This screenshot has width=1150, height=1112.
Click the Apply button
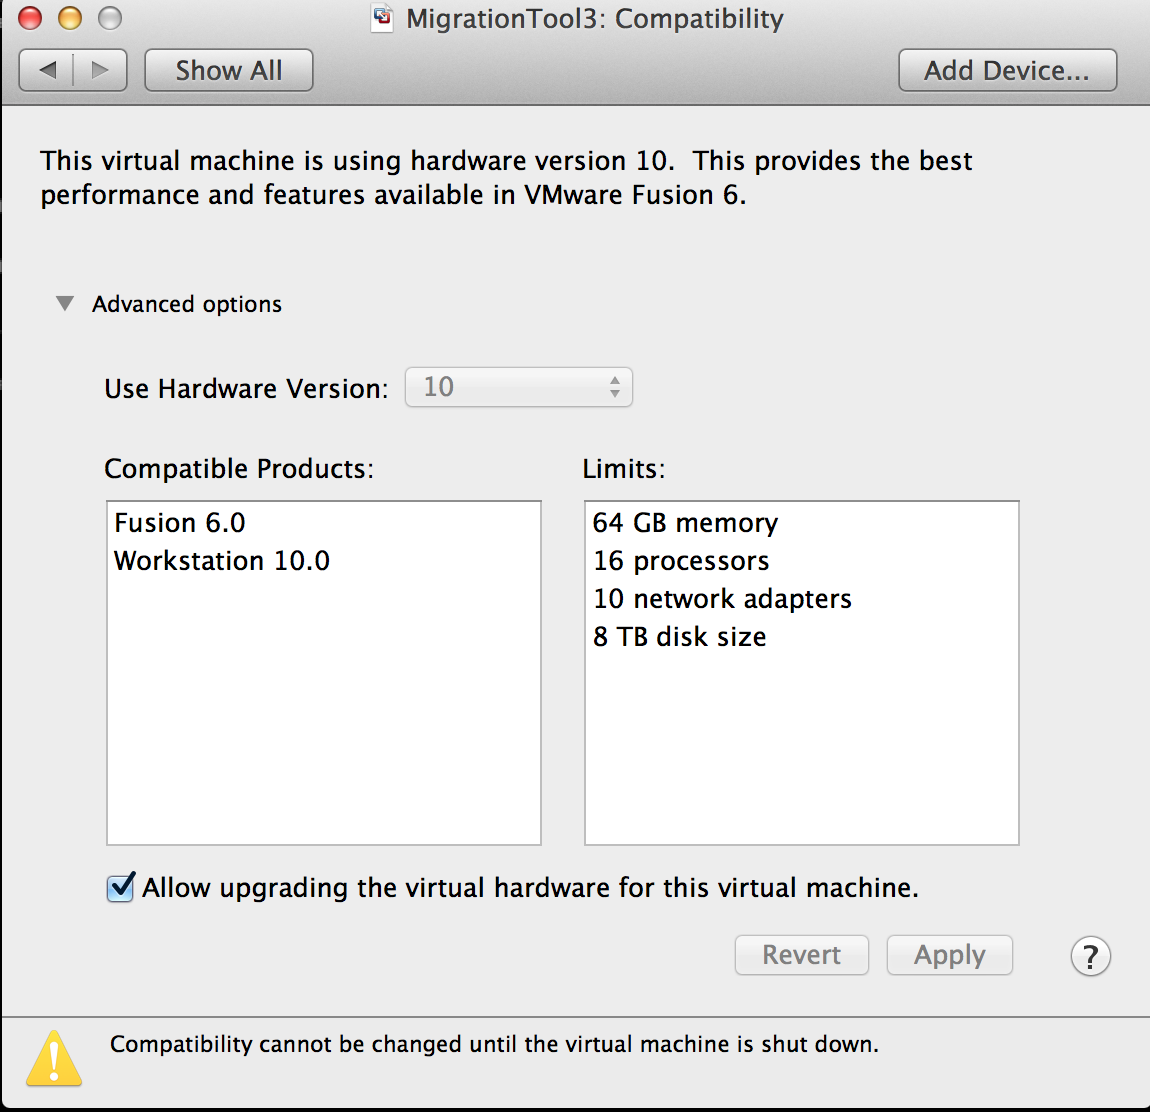[948, 955]
